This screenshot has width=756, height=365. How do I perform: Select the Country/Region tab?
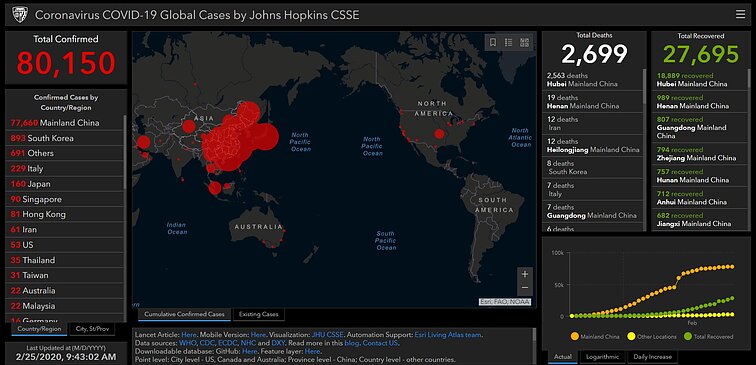(40, 329)
